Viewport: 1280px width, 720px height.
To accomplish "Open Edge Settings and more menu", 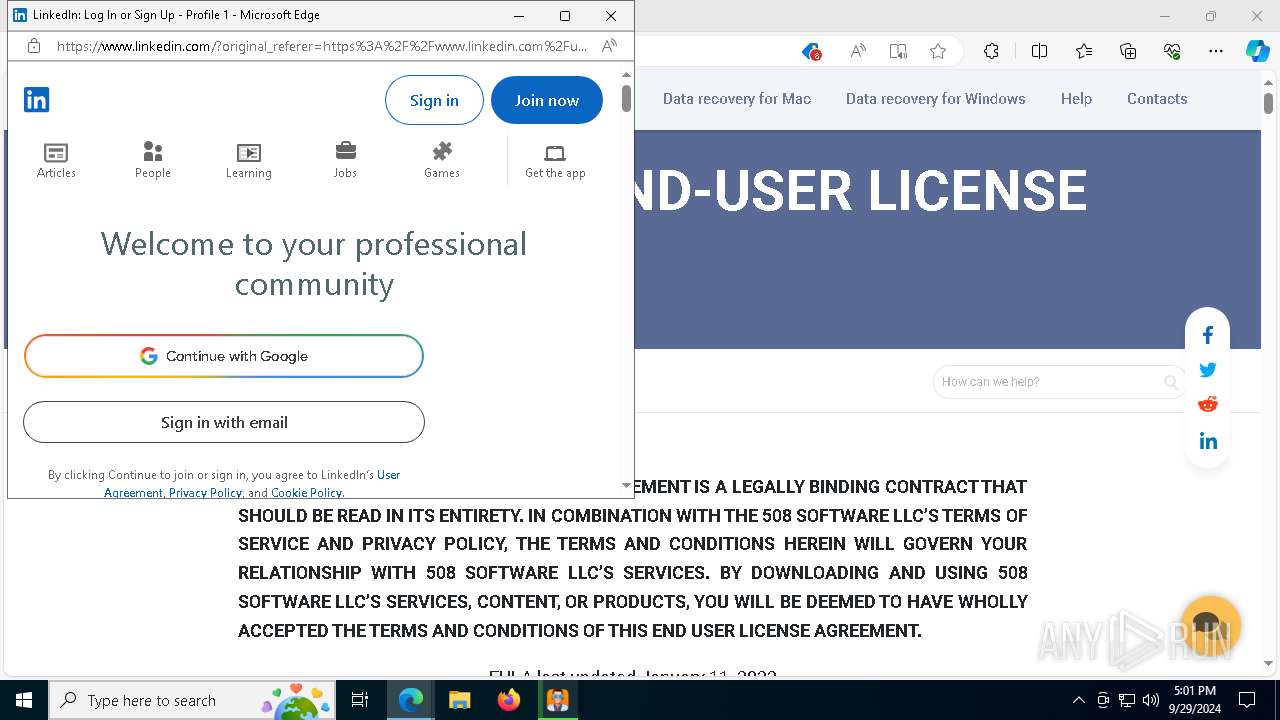I will 1216,52.
